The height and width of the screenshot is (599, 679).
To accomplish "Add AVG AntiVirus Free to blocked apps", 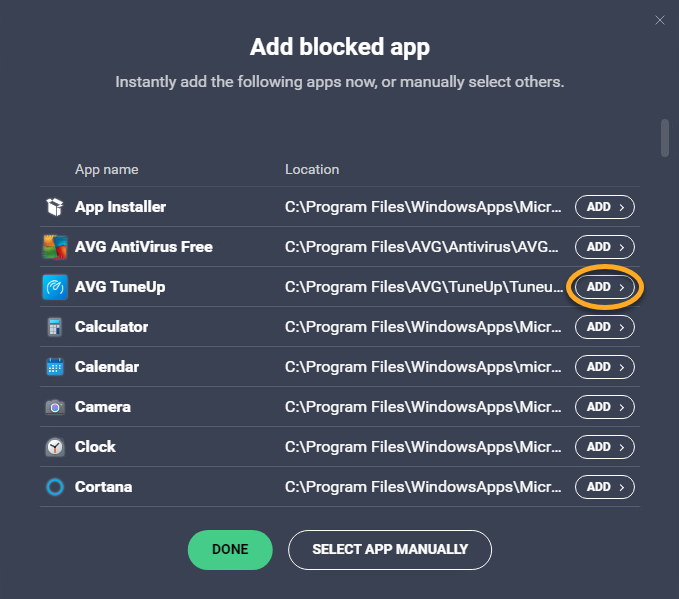I will tap(604, 247).
